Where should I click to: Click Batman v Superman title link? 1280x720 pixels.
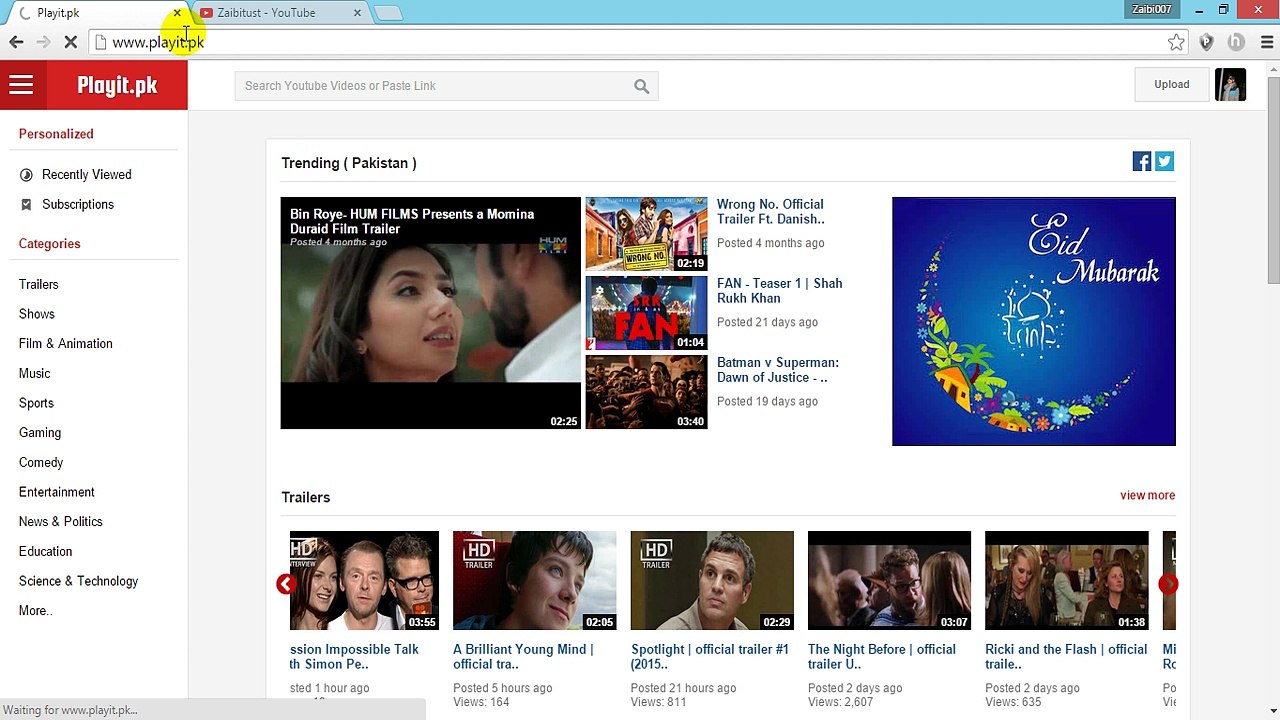(778, 370)
